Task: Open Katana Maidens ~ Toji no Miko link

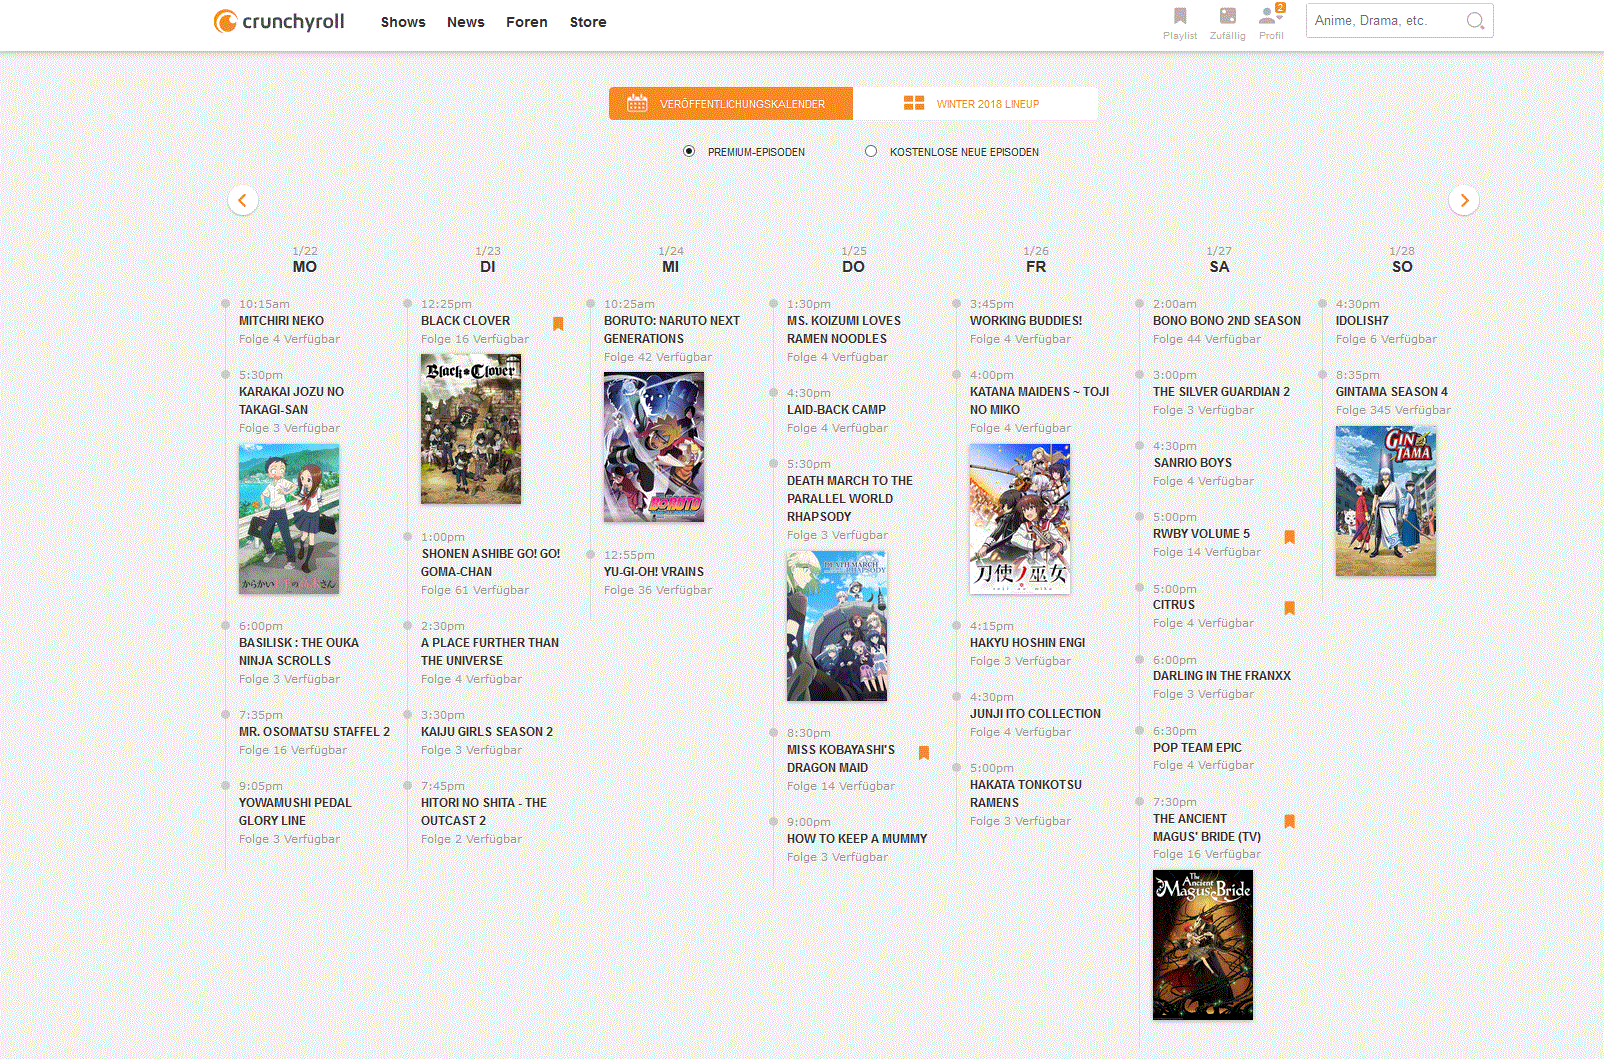Action: [x=1040, y=401]
